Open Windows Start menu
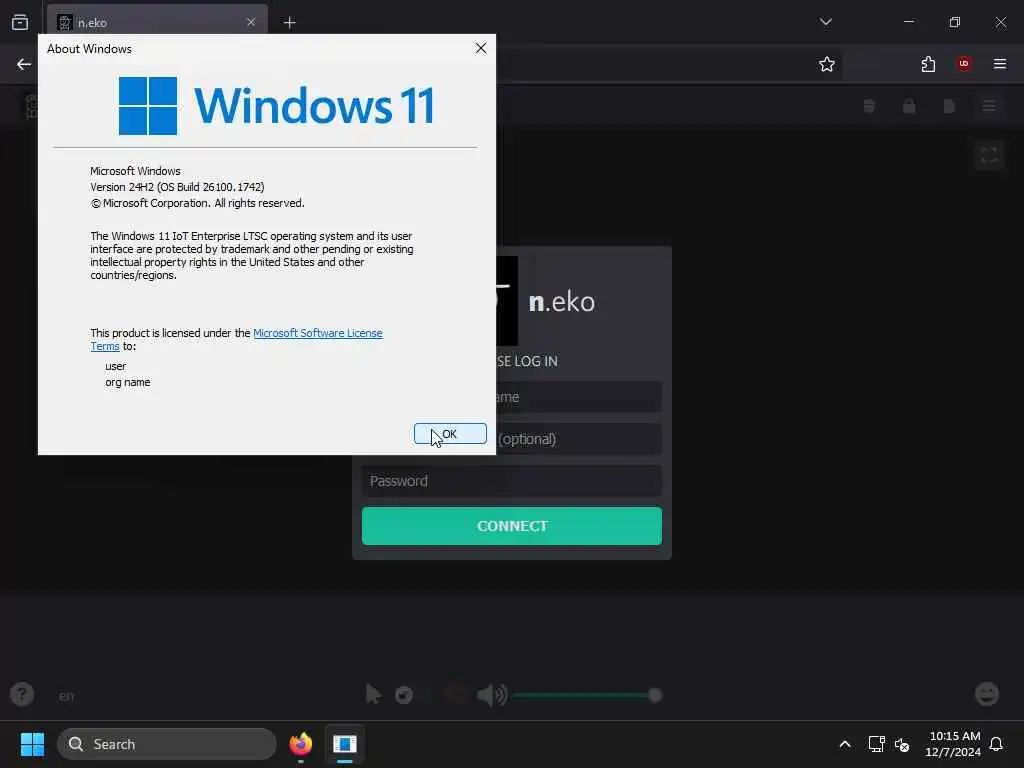The width and height of the screenshot is (1024, 768). click(32, 744)
